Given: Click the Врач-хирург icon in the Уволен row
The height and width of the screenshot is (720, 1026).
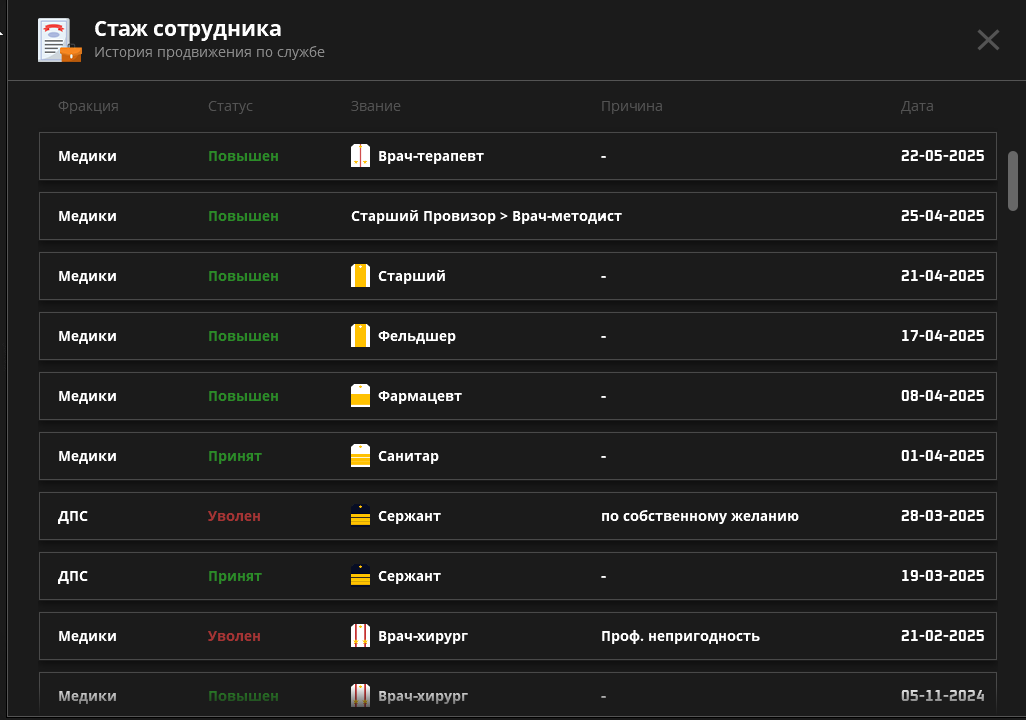Looking at the screenshot, I should pos(361,636).
